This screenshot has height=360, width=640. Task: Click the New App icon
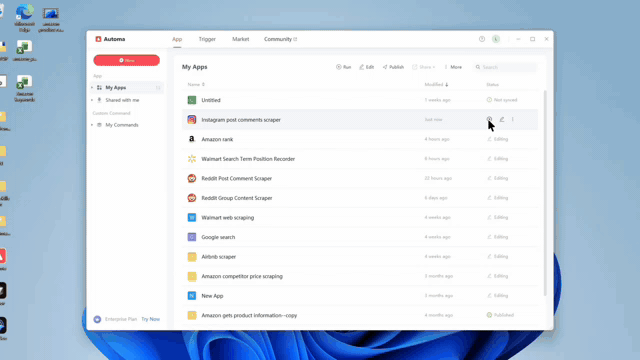coord(192,296)
